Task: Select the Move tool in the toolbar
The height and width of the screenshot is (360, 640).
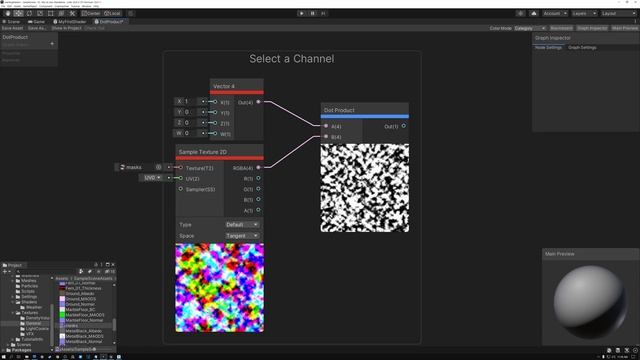Action: pos(18,13)
